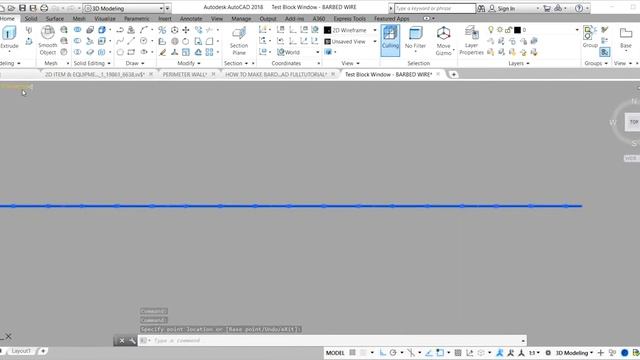
Task: Switch to HOW TO MAKE BARD drawing tab
Action: pos(276,74)
